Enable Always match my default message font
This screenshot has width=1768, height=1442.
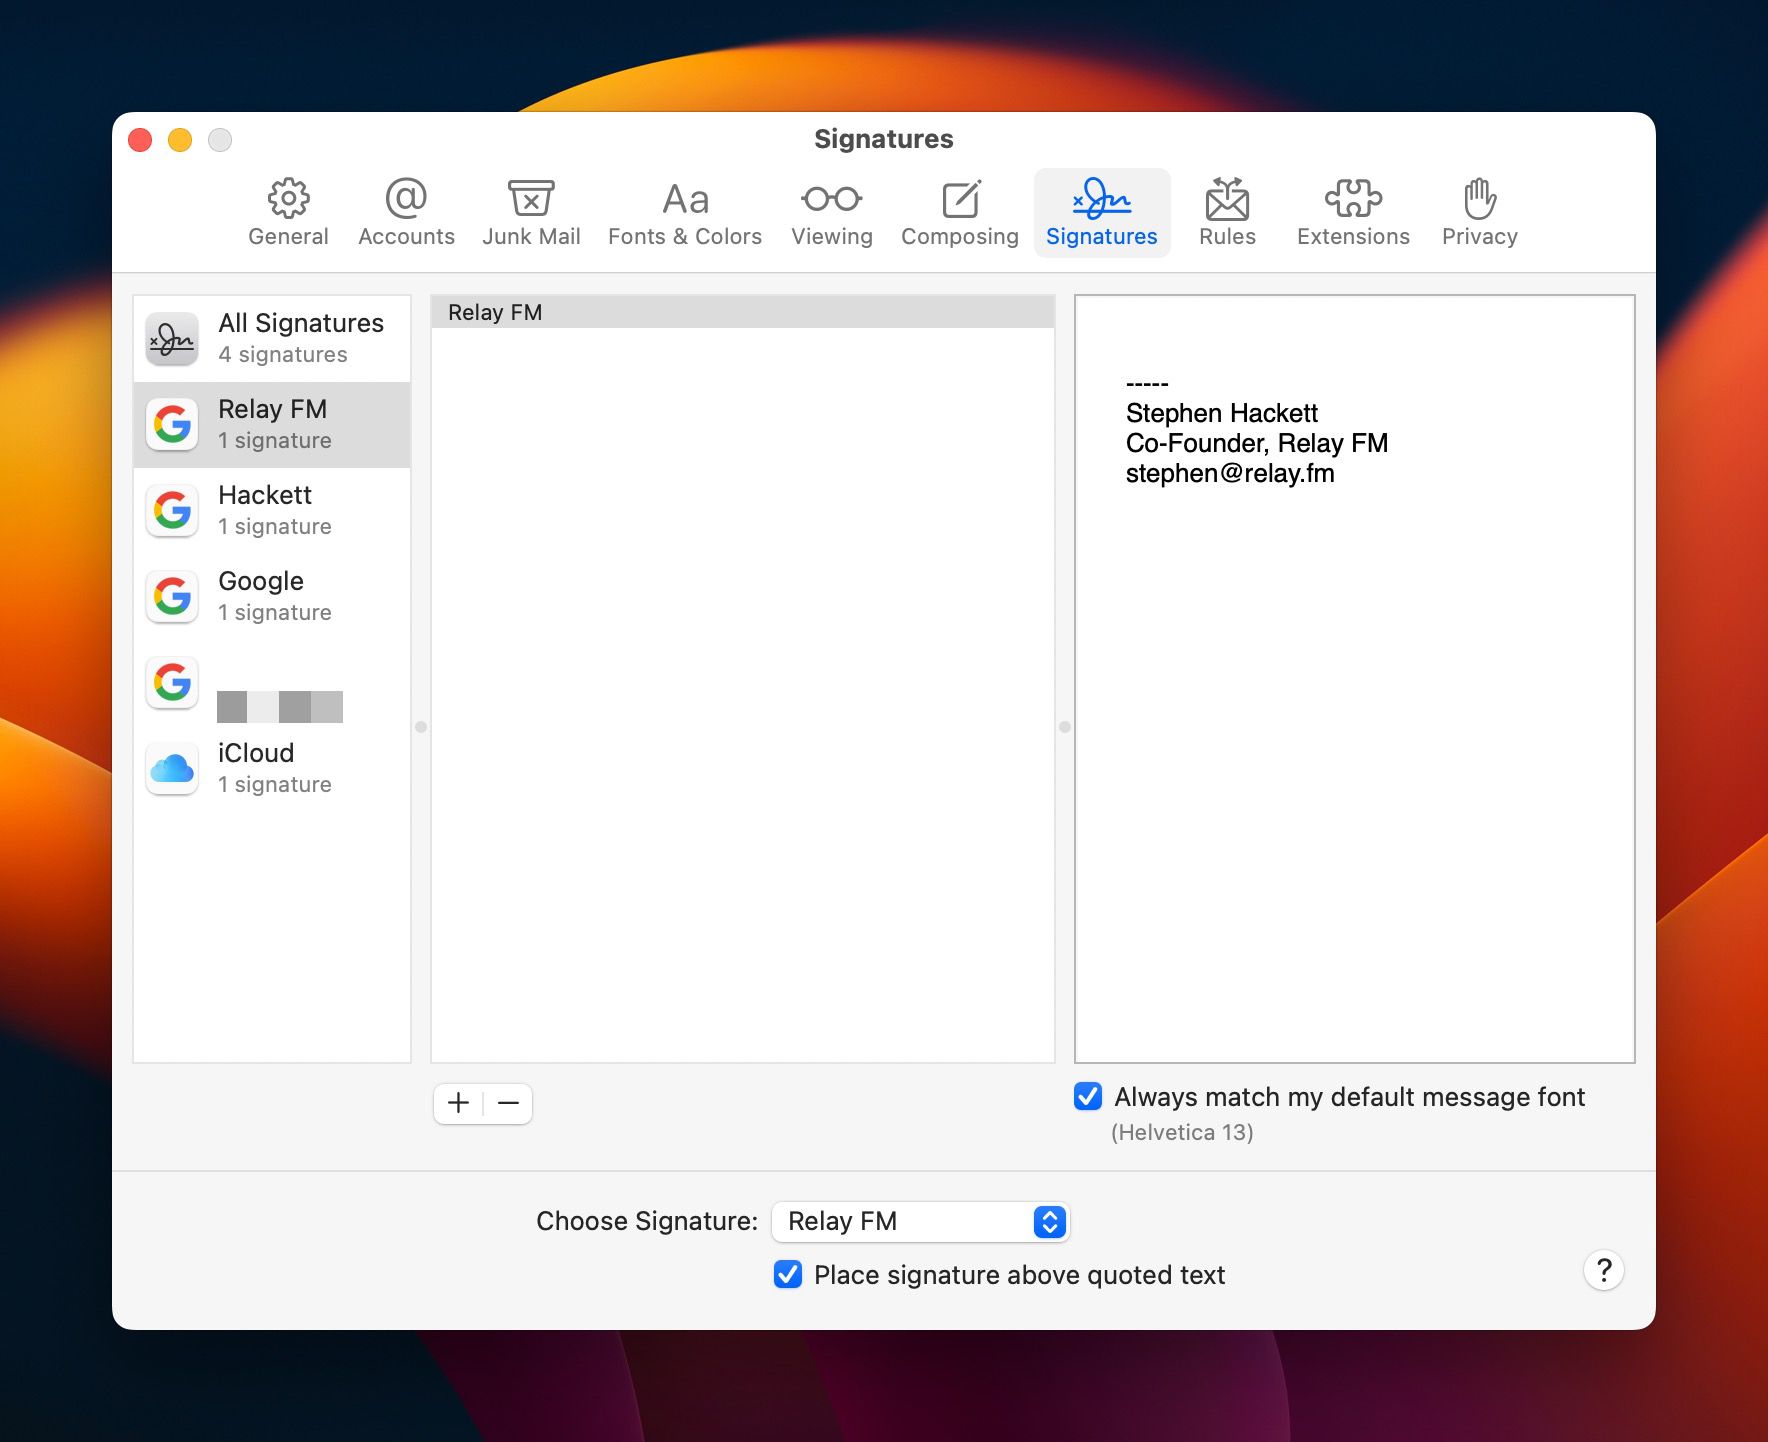1087,1097
